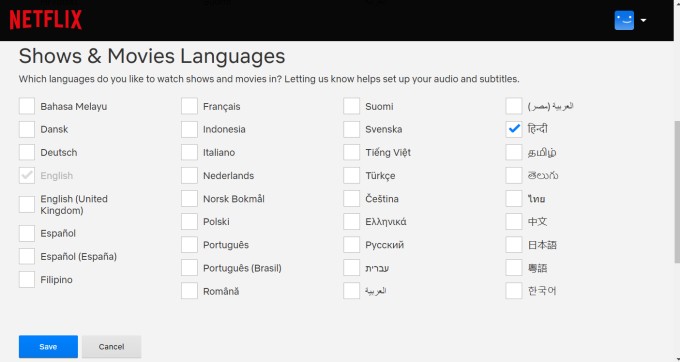Screen dimensions: 680x362
Task: Click the greyed-out English checkbox
Action: tap(27, 176)
